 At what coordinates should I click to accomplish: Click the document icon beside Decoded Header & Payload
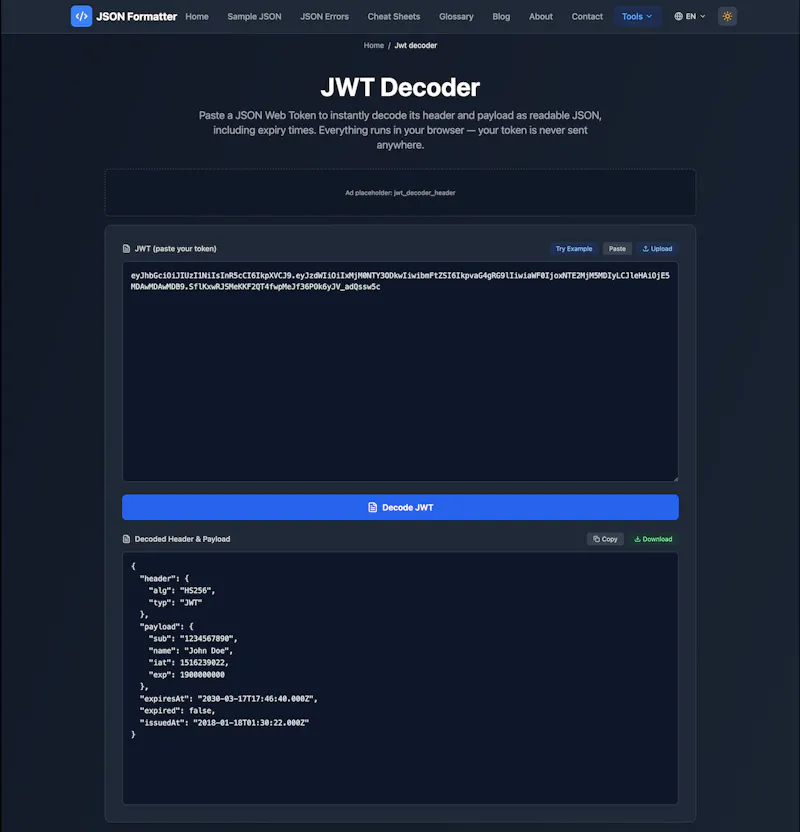click(x=126, y=539)
